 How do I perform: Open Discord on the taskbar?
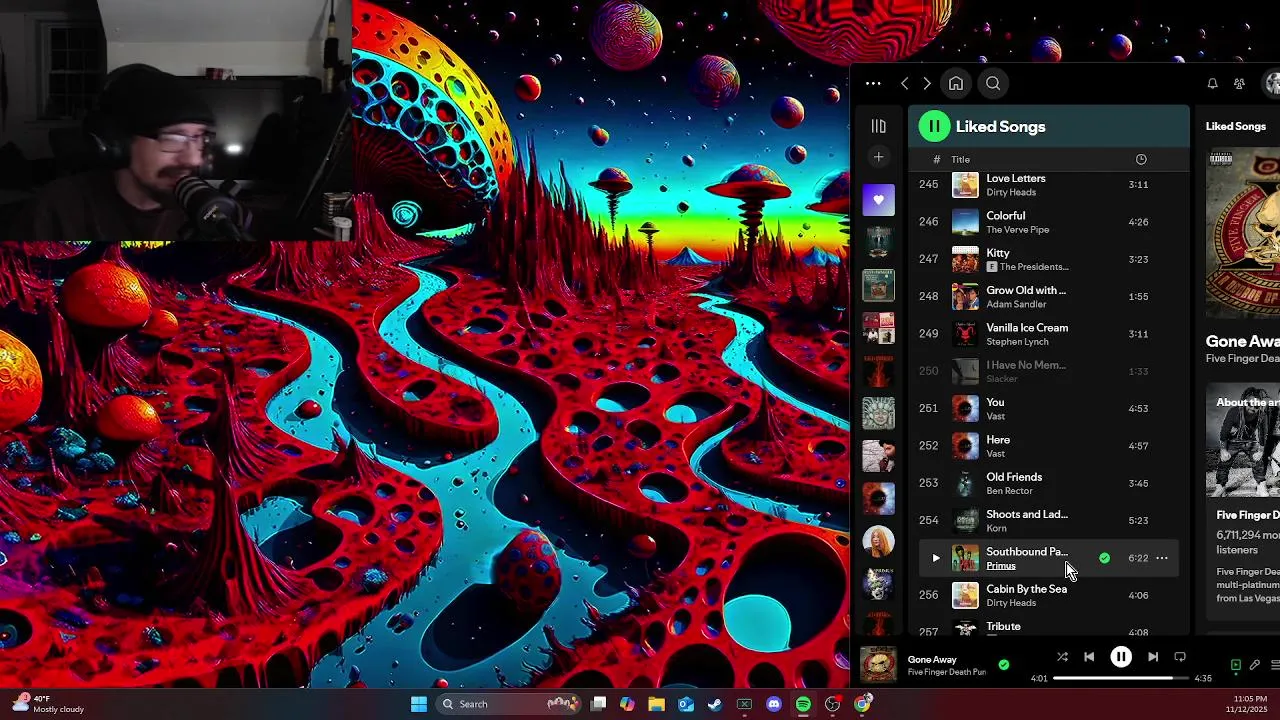click(773, 704)
